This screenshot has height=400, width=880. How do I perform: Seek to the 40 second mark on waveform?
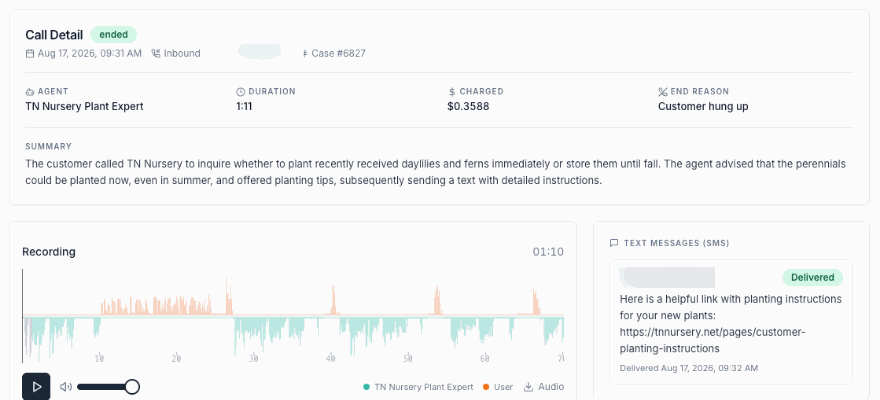coord(331,317)
